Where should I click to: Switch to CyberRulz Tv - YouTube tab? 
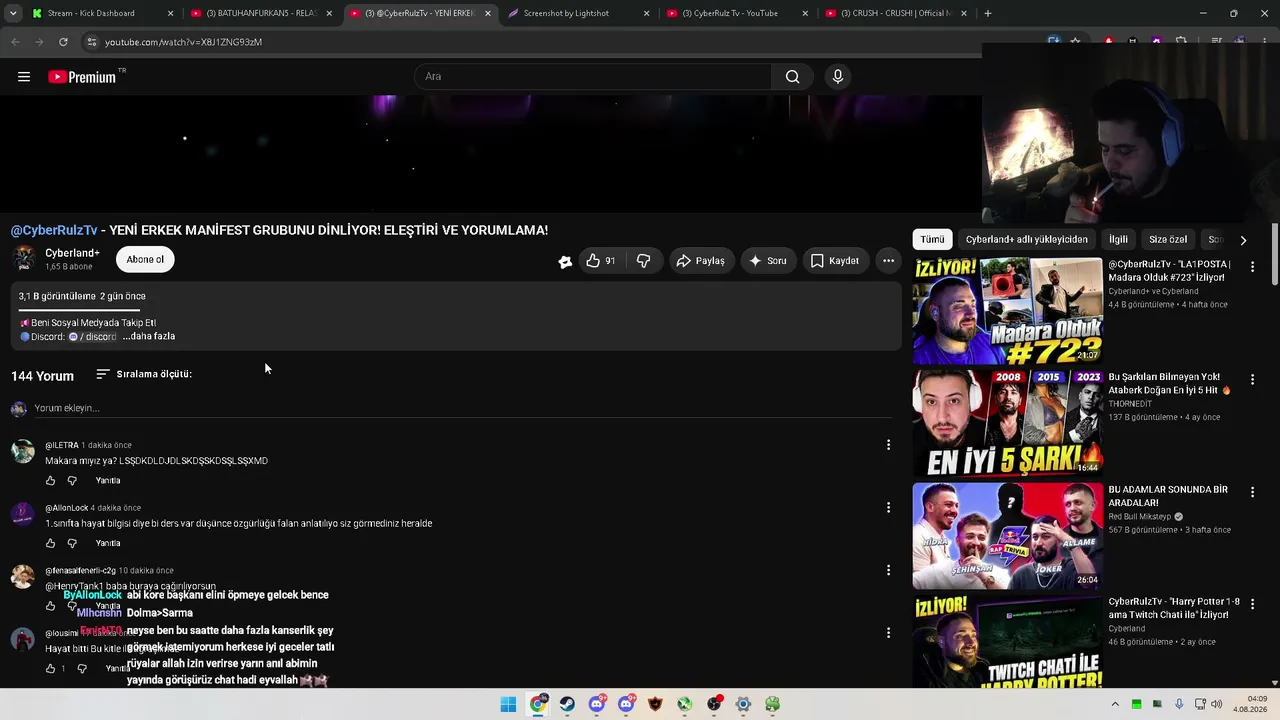coord(738,13)
